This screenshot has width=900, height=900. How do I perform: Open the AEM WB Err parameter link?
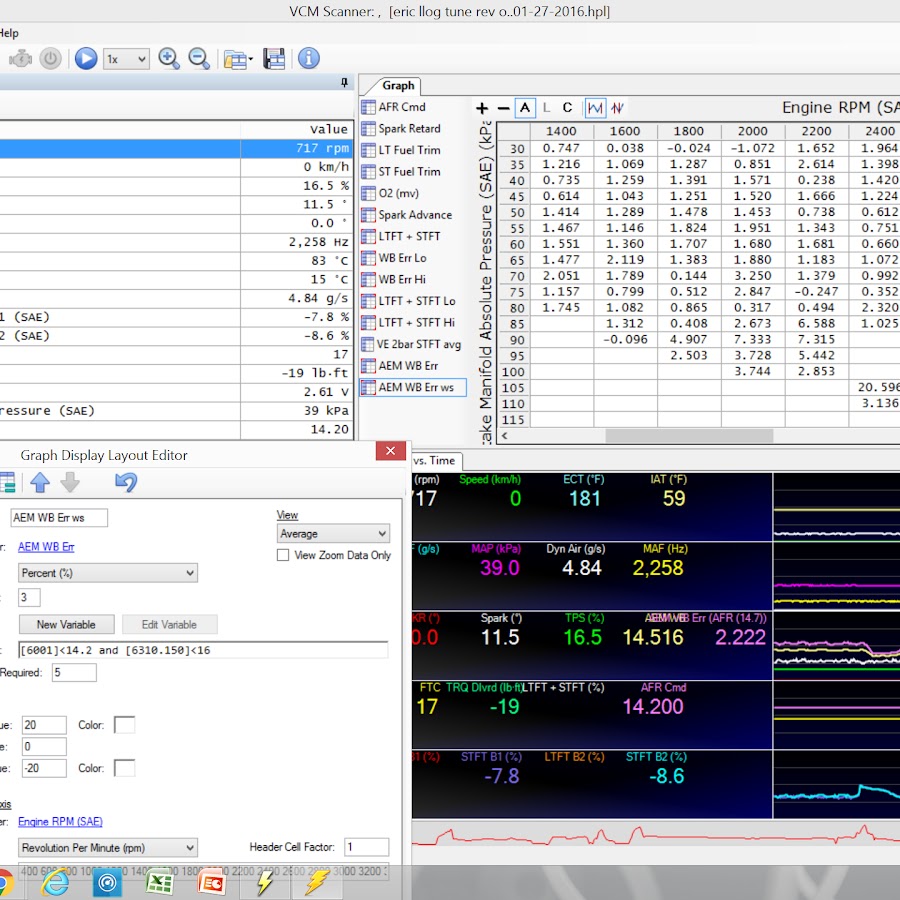tap(46, 547)
